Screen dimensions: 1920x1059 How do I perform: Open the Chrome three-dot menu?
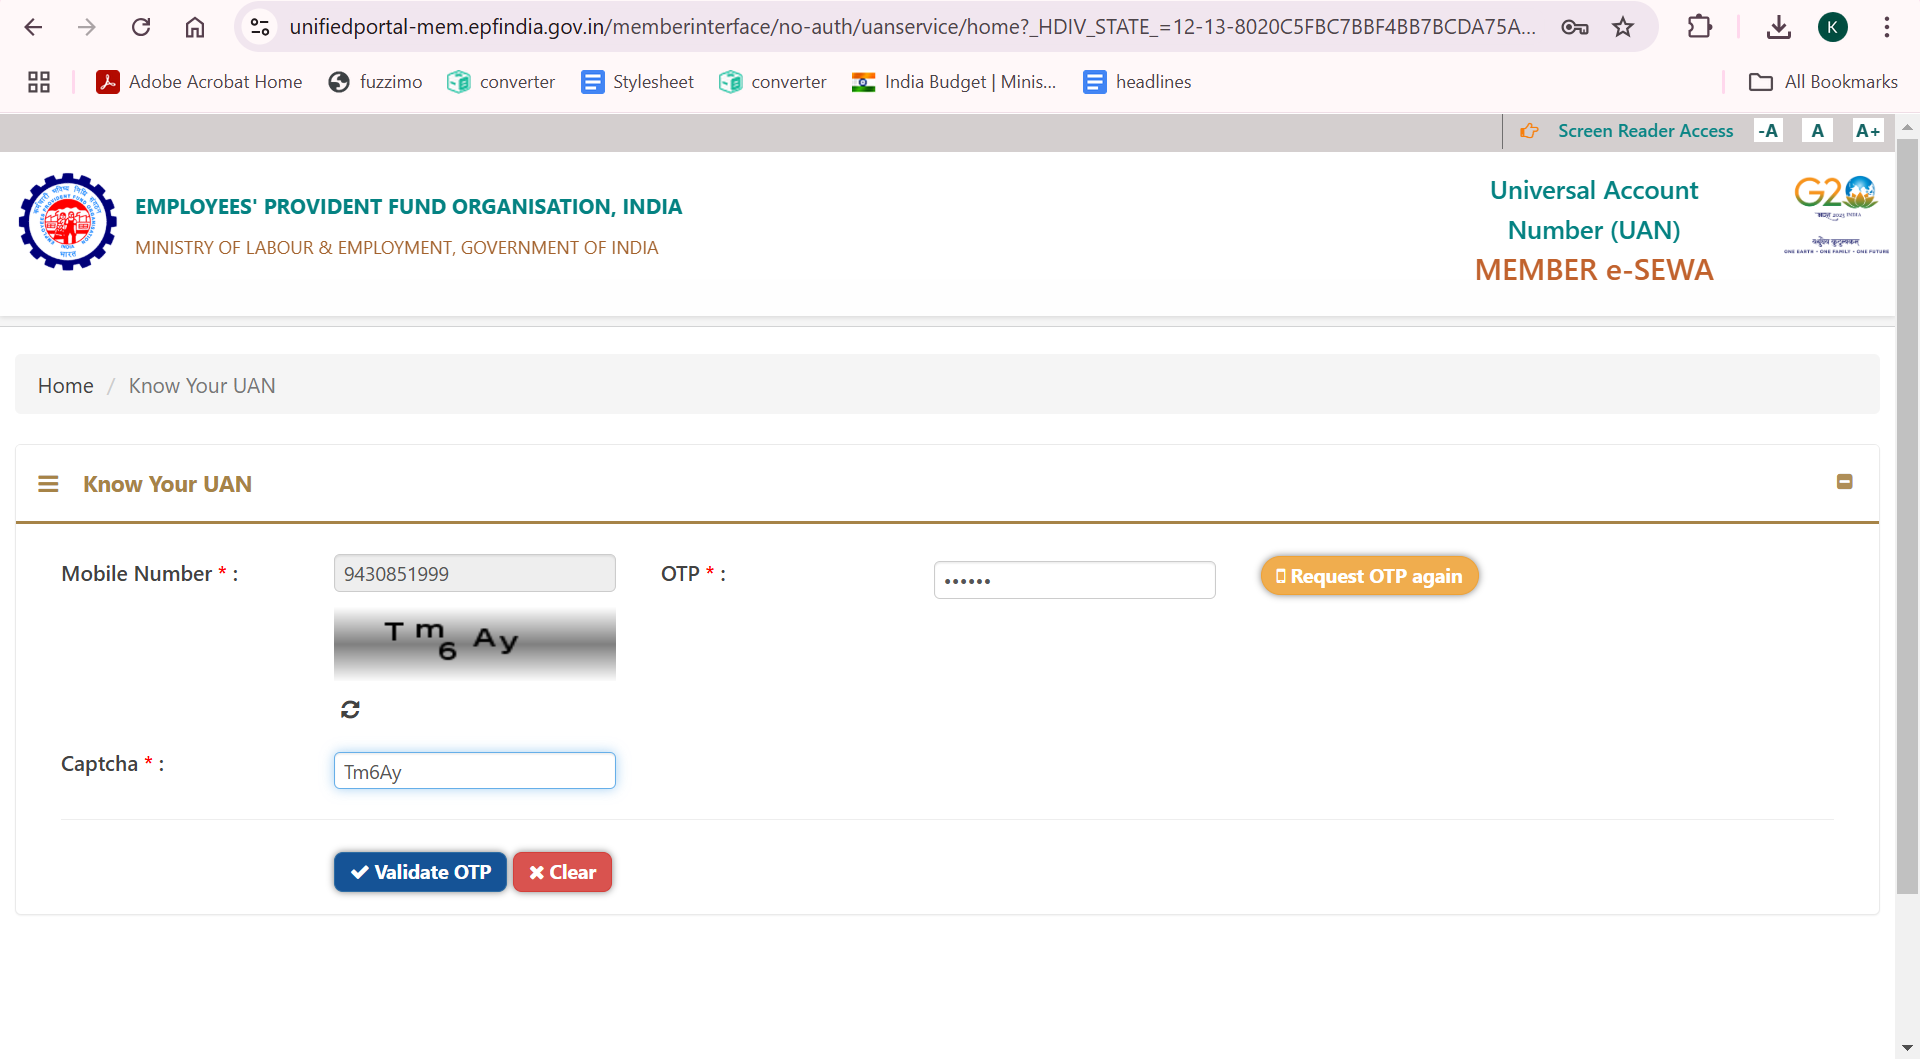1887,27
